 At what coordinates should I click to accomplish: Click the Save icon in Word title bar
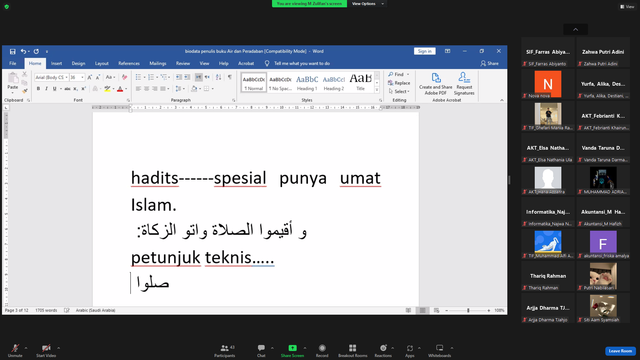(13, 51)
